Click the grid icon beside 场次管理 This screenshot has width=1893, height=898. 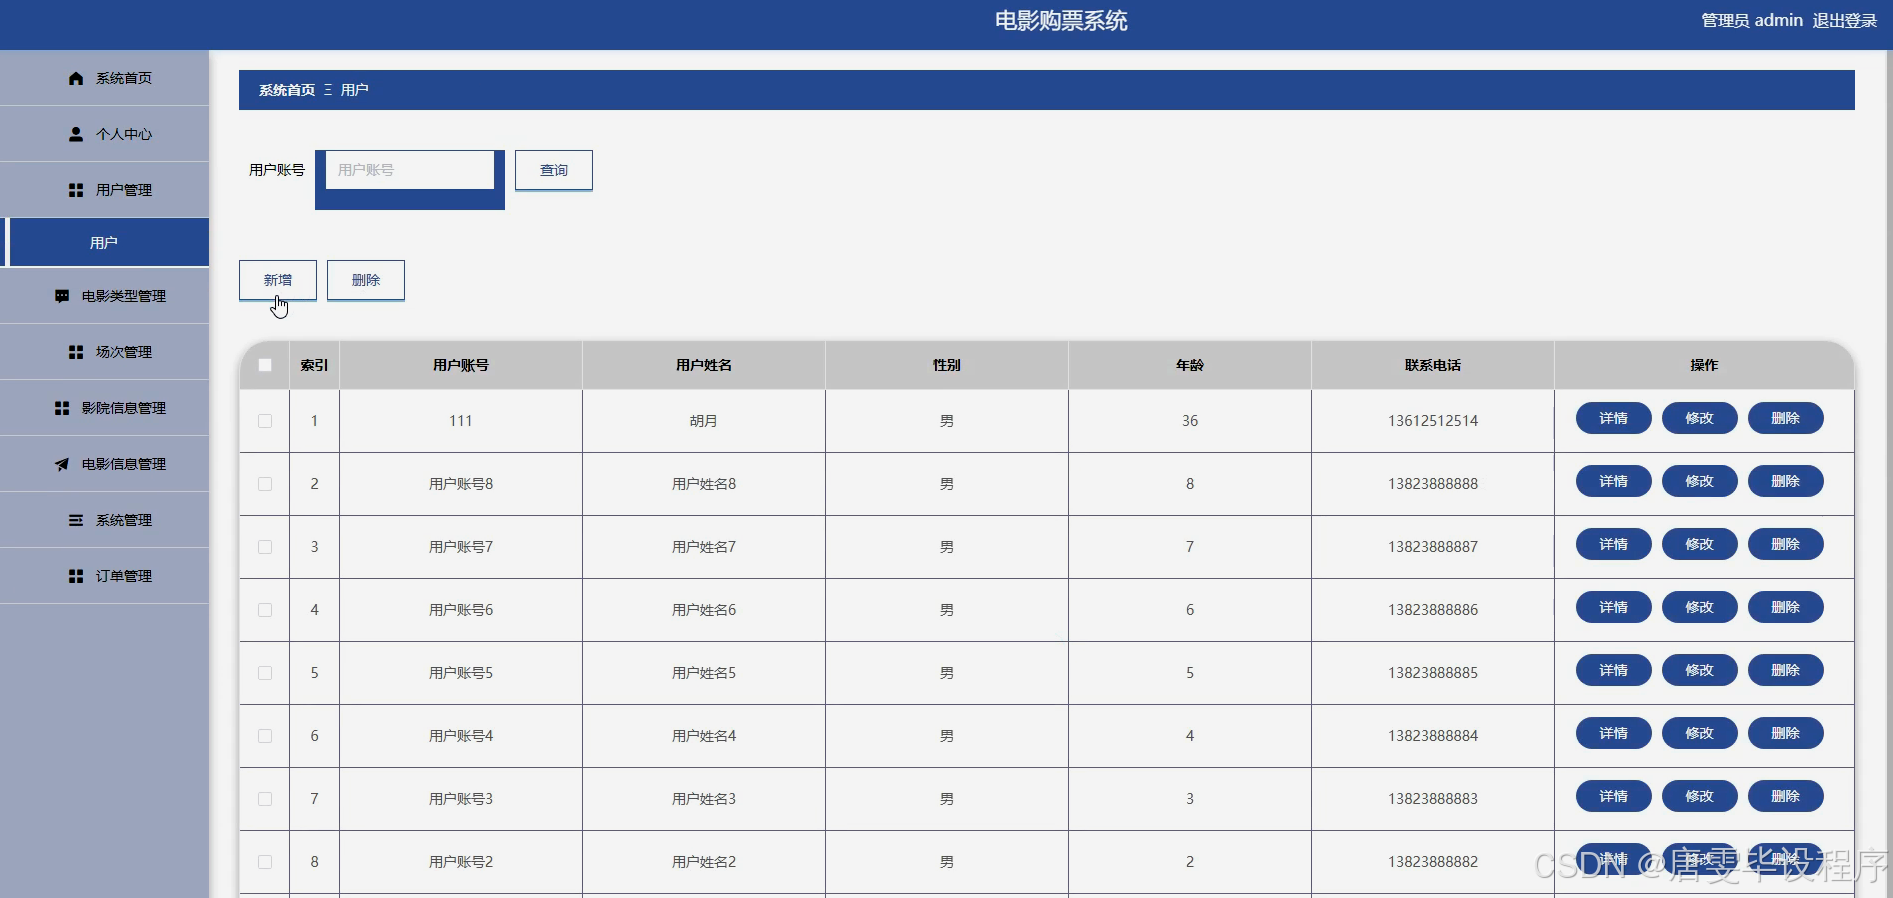[76, 352]
